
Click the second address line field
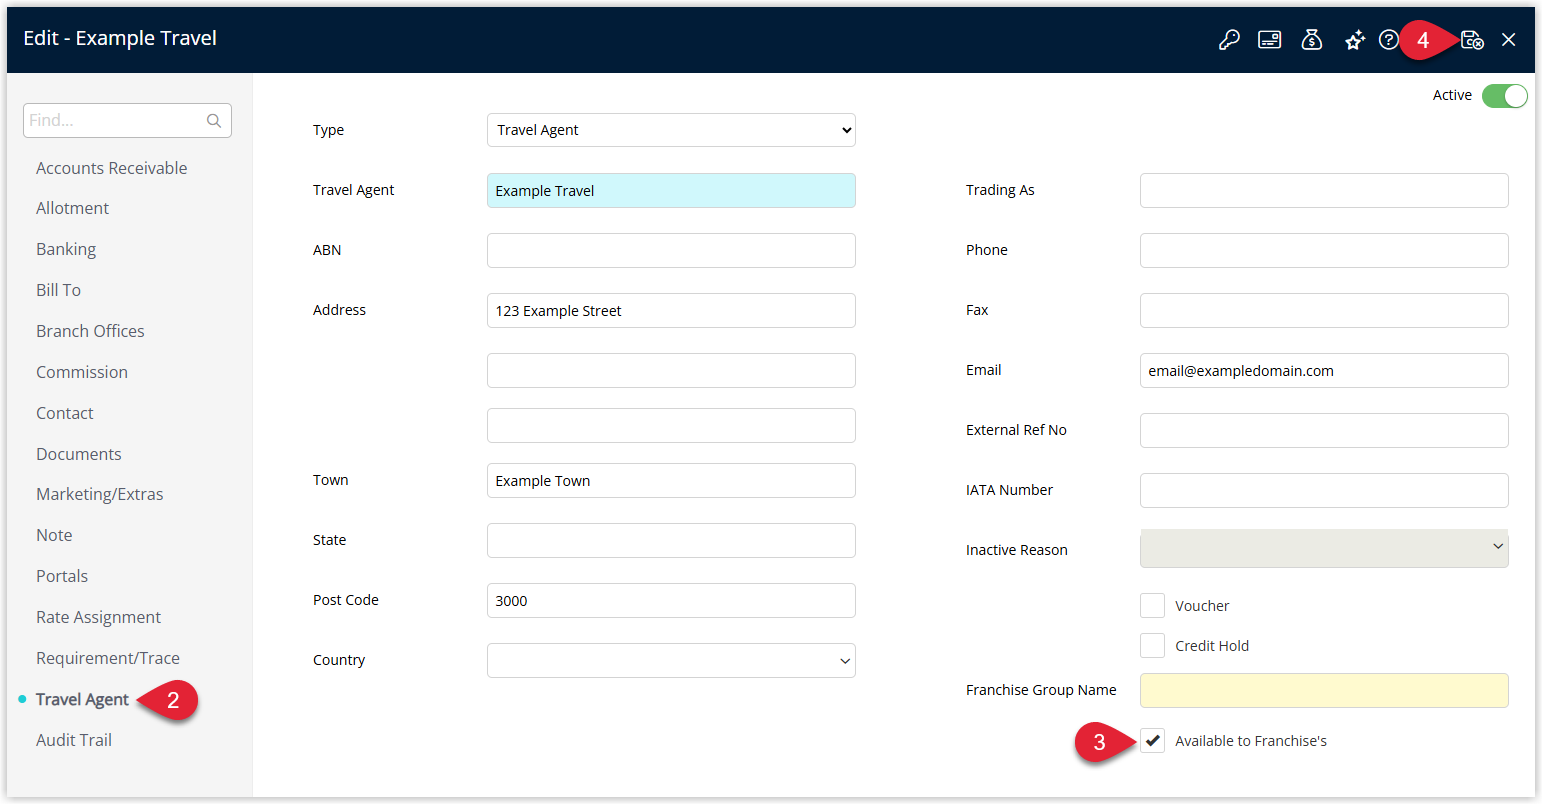(x=671, y=371)
